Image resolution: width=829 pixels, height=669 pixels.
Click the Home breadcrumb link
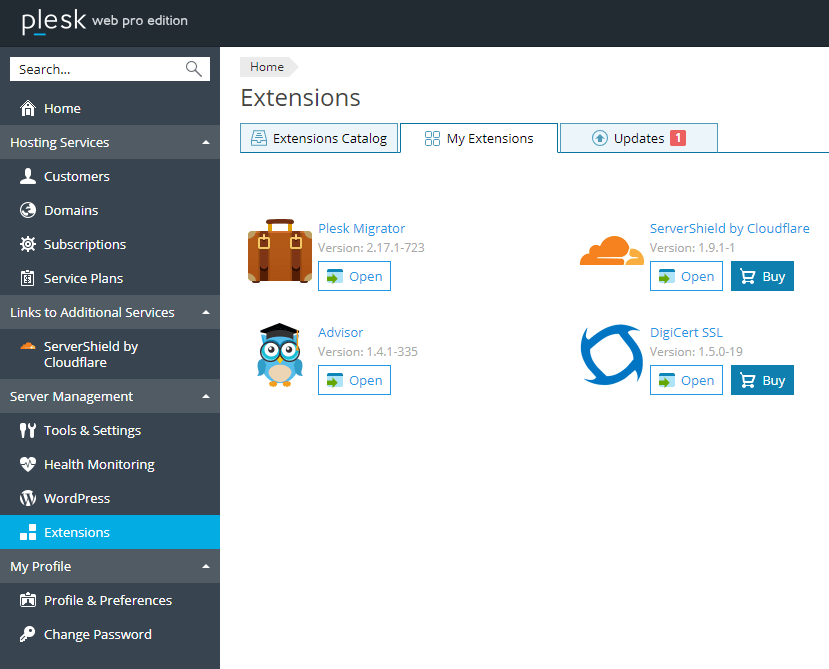pyautogui.click(x=267, y=67)
